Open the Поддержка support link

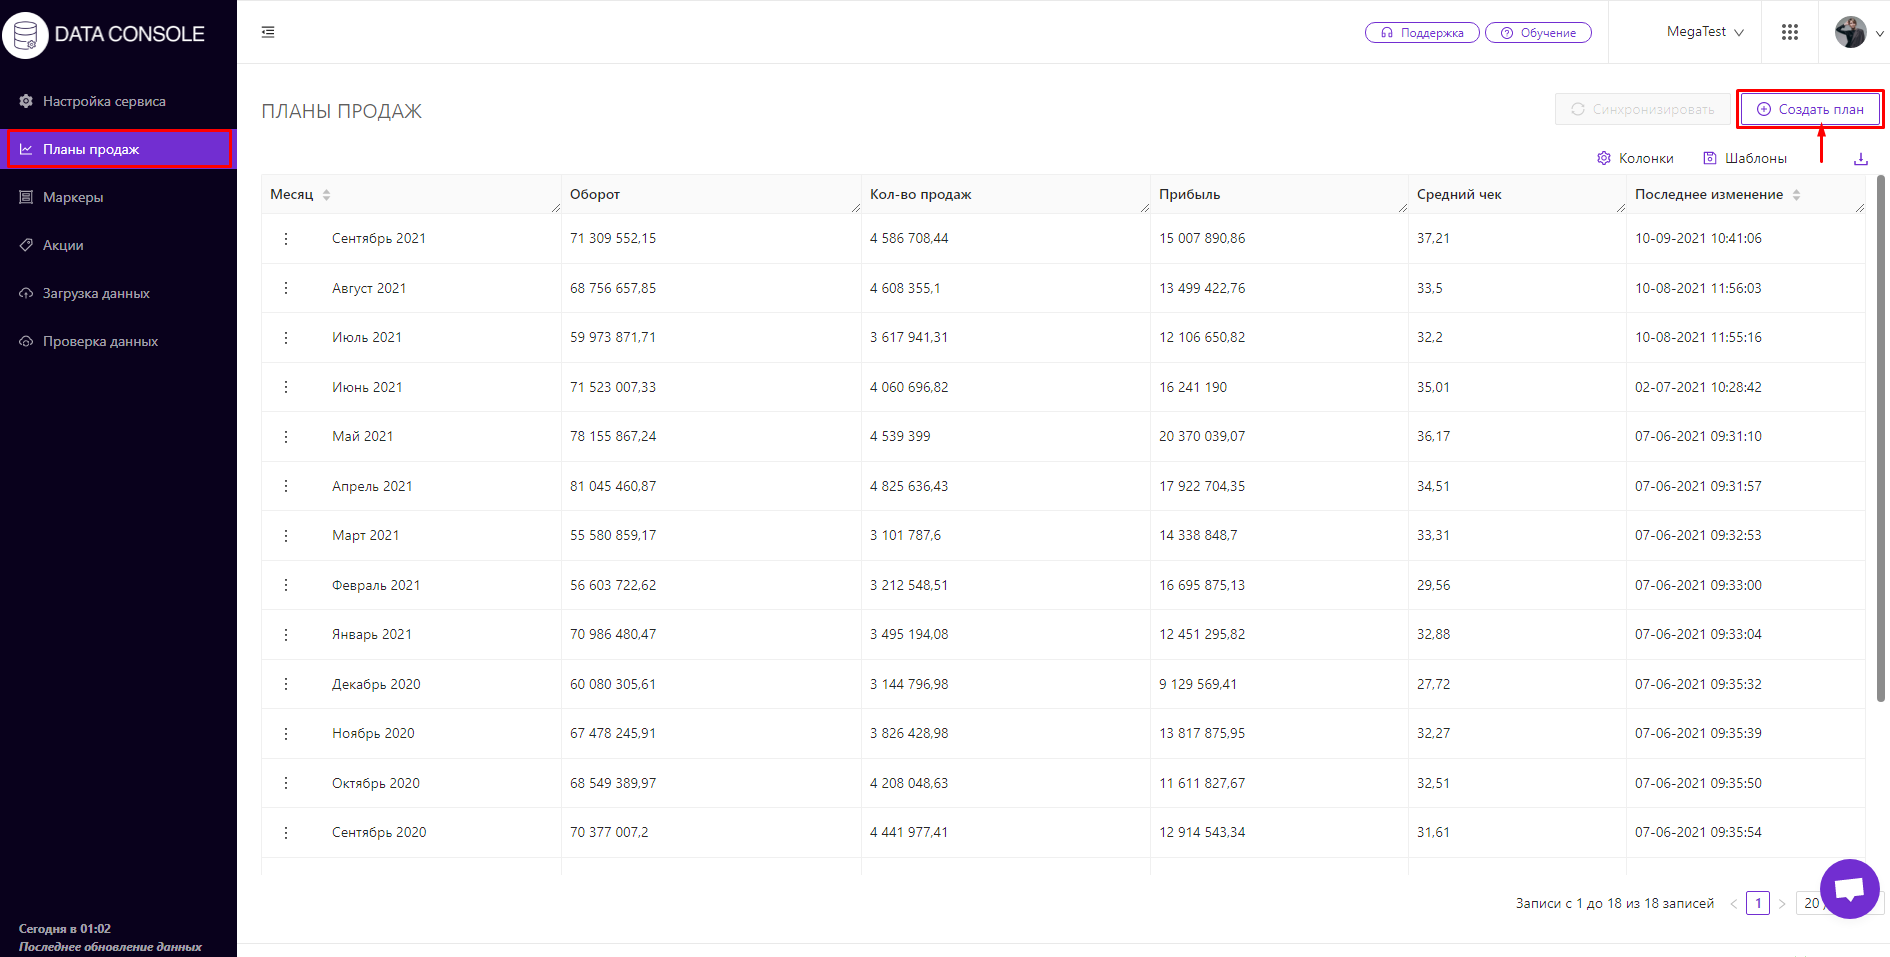[x=1421, y=33]
